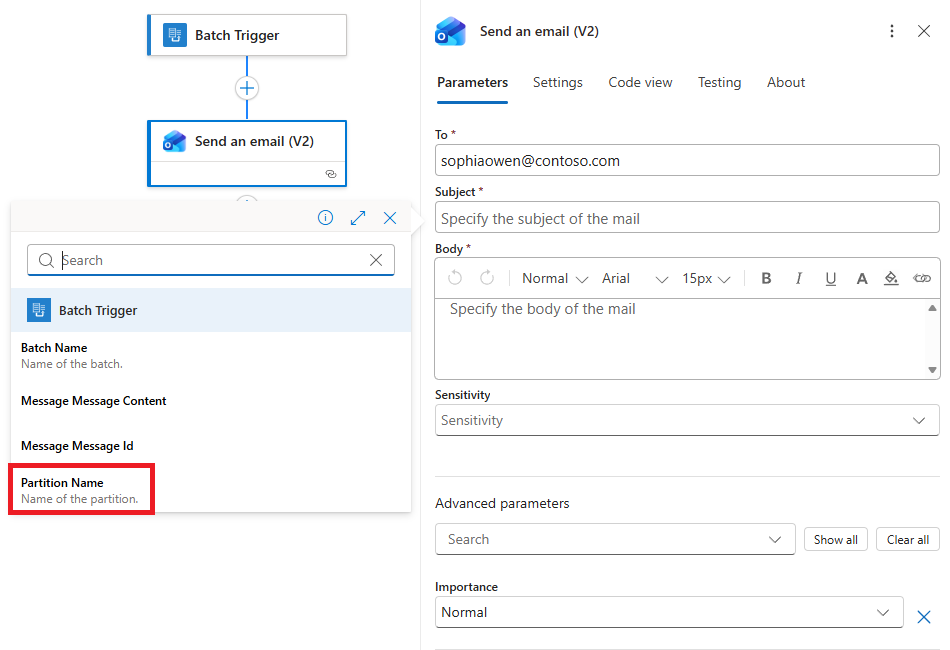Open the Arial font family dropdown
This screenshot has height=650, width=950.
tap(634, 278)
